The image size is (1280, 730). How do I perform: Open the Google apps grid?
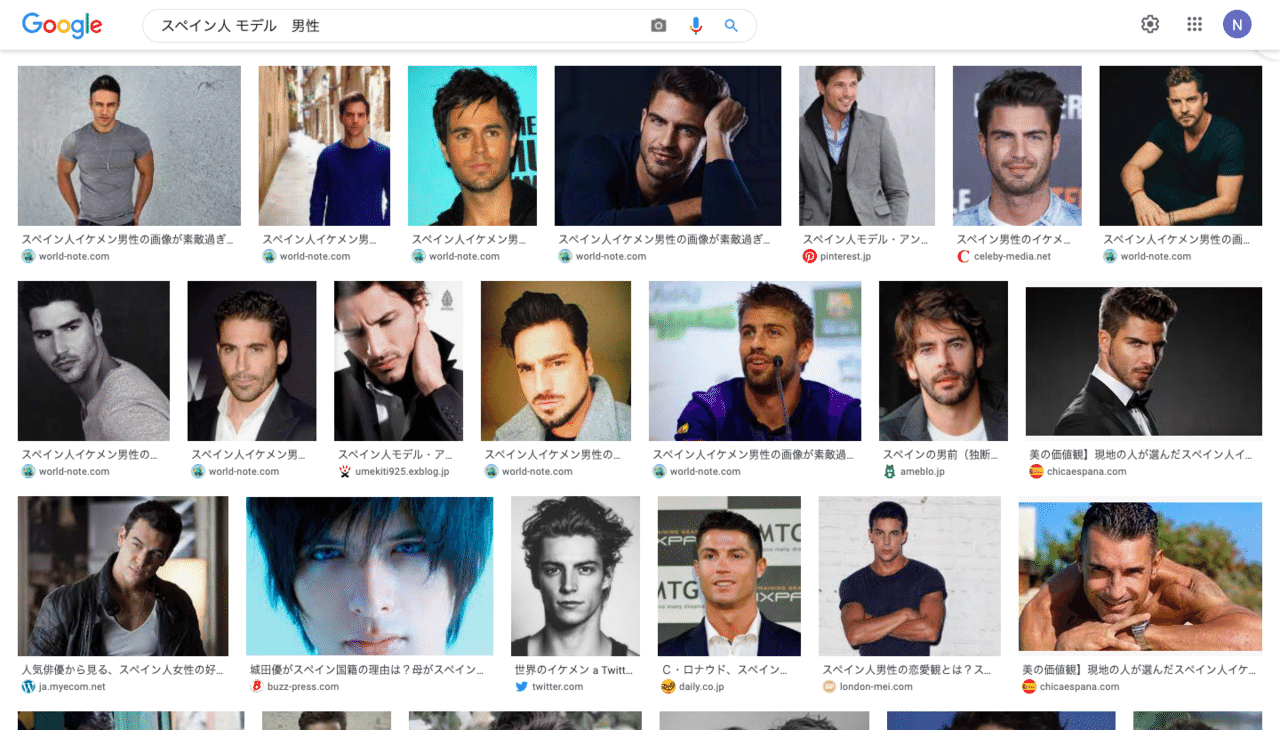pos(1194,25)
